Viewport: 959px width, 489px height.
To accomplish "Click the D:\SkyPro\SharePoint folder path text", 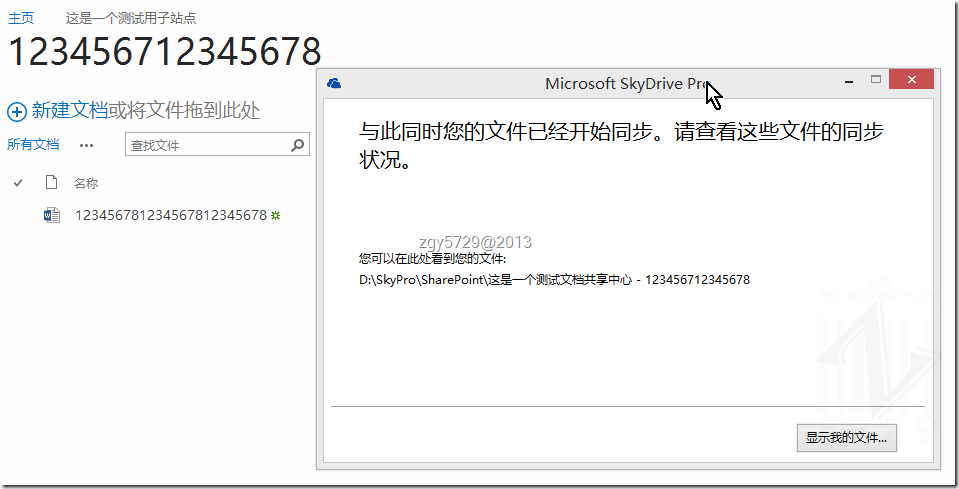I will click(554, 280).
